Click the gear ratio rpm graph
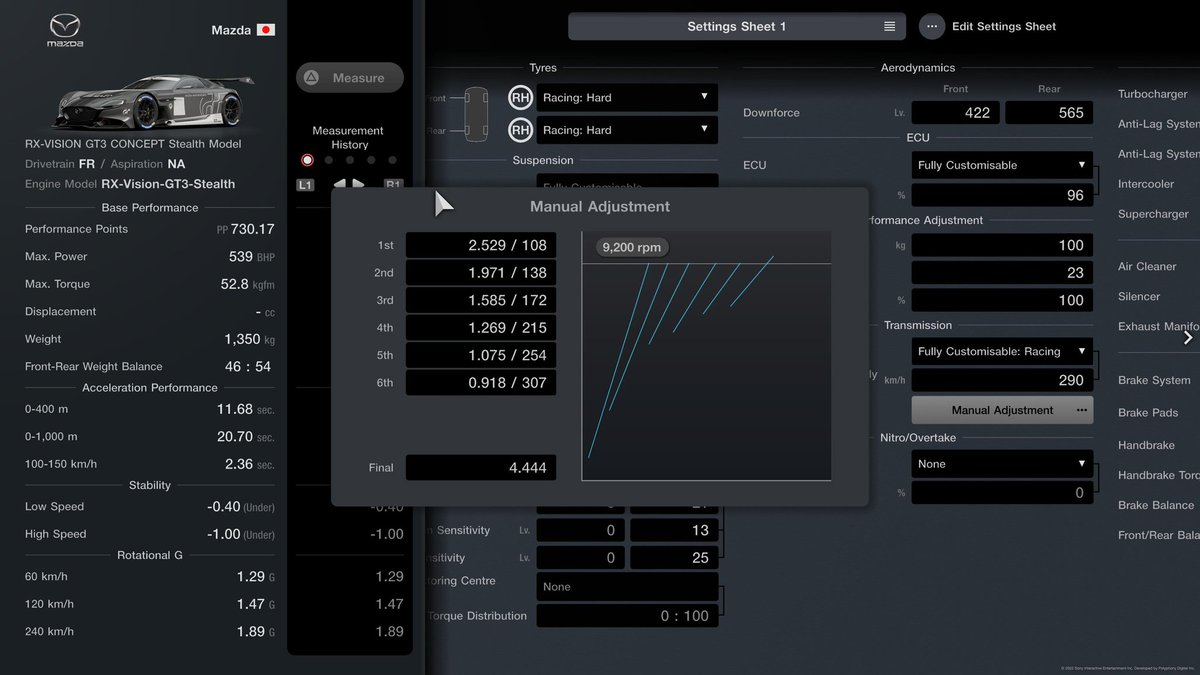The image size is (1200, 675). [706, 356]
